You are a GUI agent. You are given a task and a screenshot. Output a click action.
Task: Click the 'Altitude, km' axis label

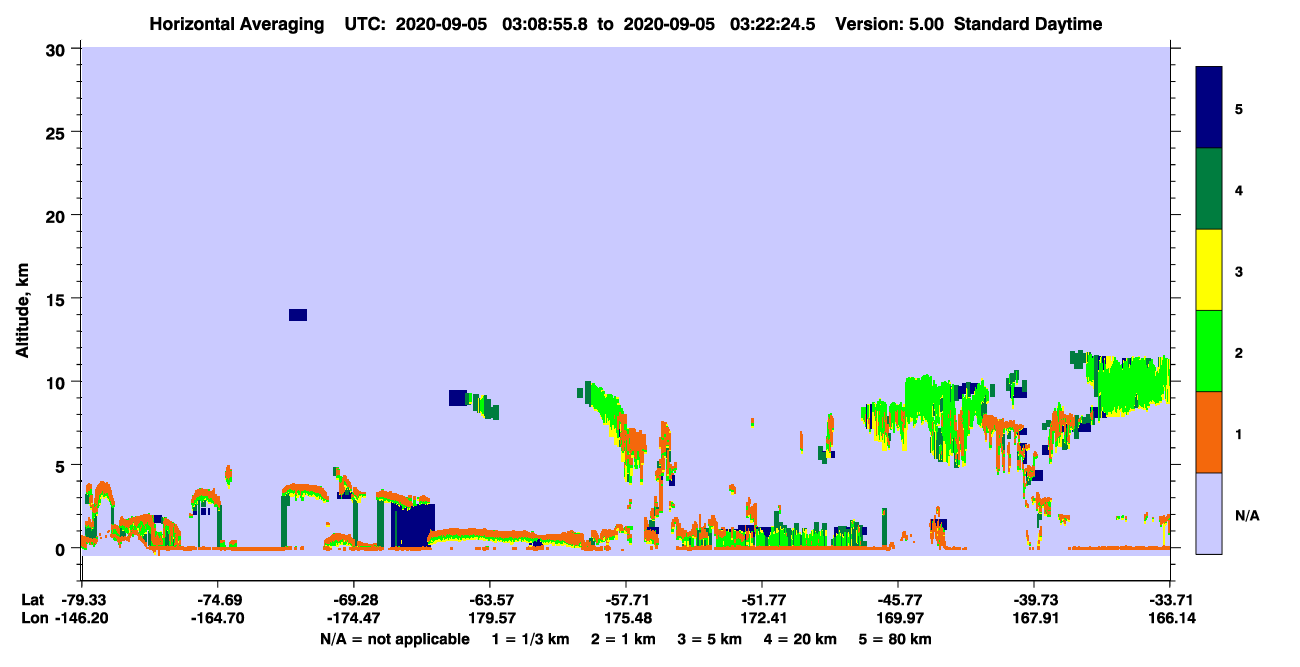(22, 312)
